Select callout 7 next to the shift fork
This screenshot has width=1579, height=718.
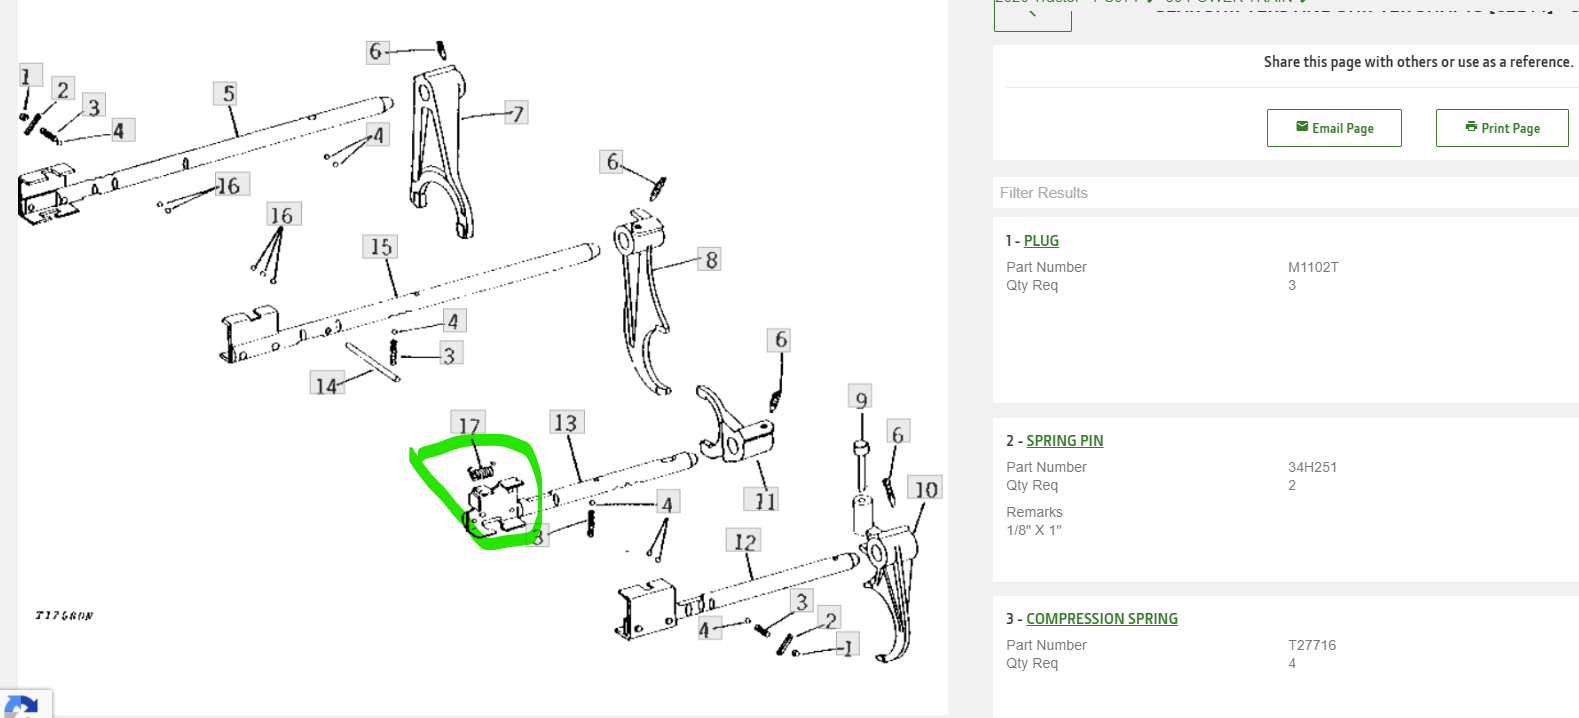pos(516,113)
